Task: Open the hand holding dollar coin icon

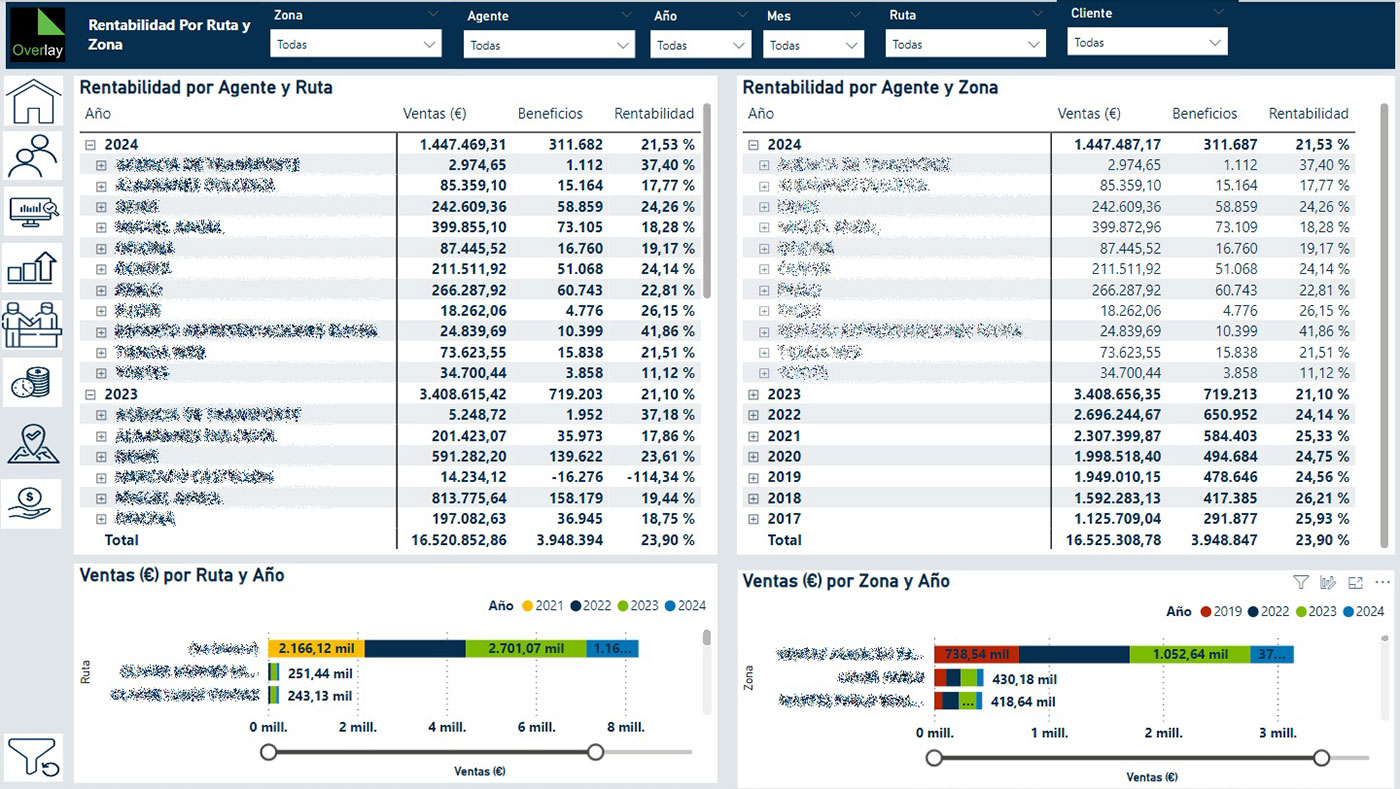Action: 33,503
